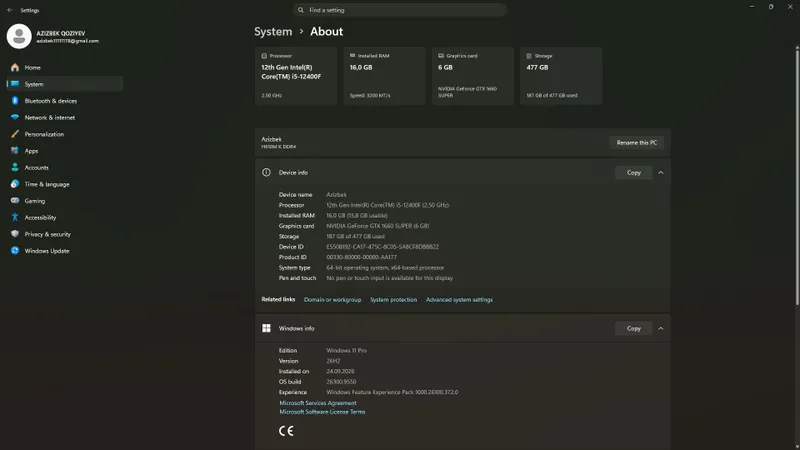Viewport: 800px width, 450px height.
Task: Navigate to Windows Update
Action: click(65, 251)
